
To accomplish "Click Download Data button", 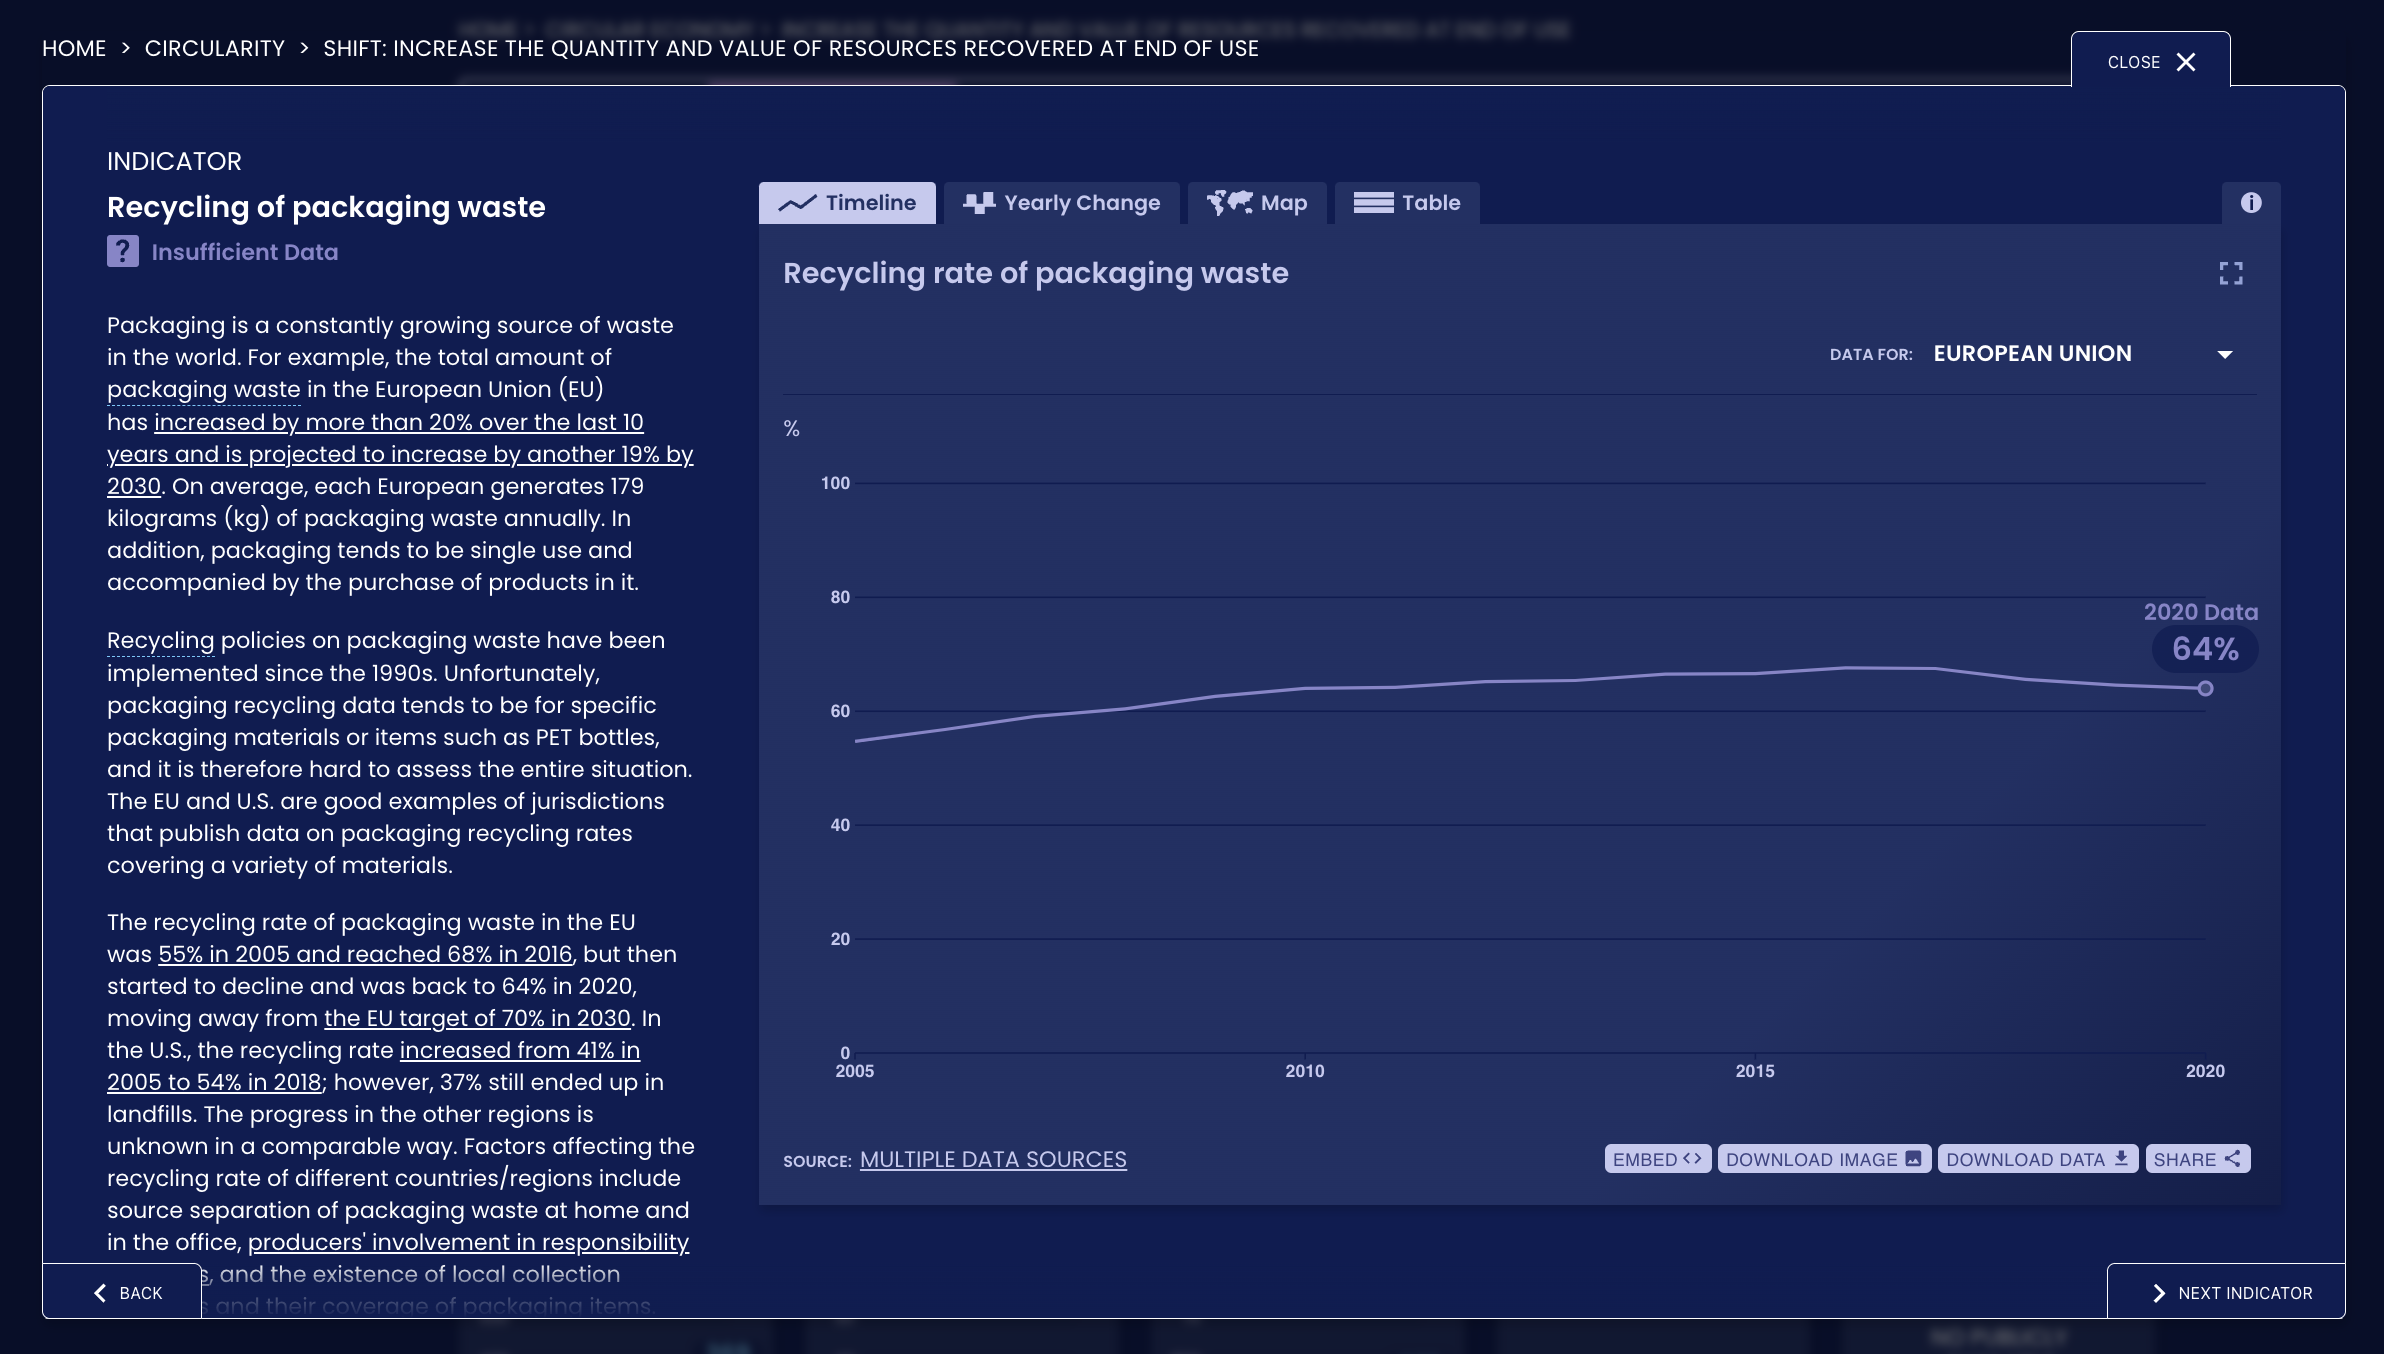I will 2037,1159.
